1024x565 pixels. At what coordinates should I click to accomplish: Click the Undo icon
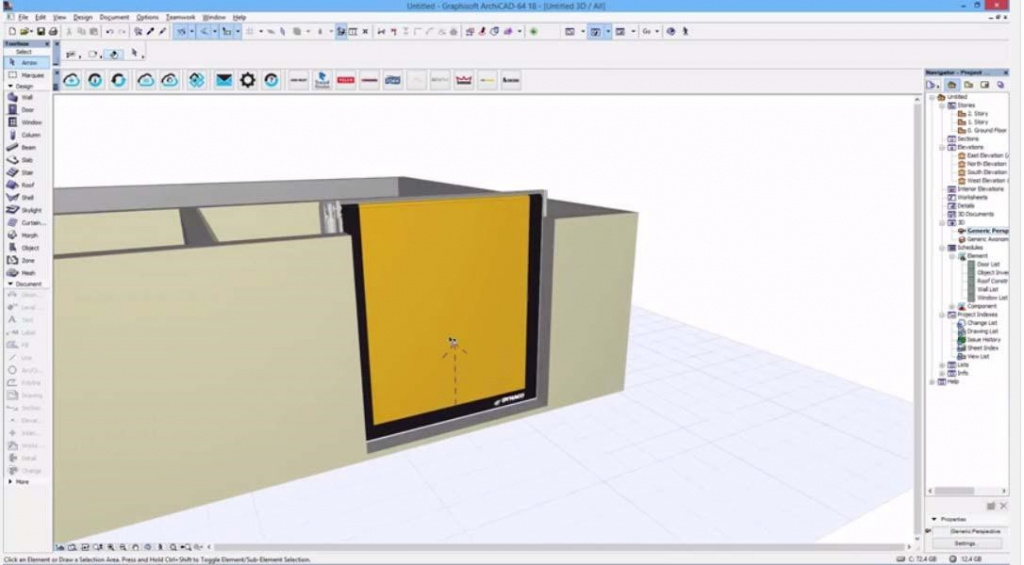[110, 31]
